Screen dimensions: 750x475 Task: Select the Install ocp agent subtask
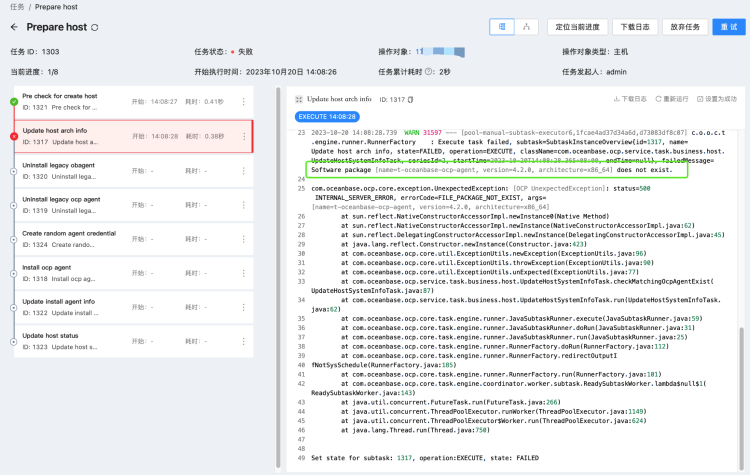coord(133,273)
